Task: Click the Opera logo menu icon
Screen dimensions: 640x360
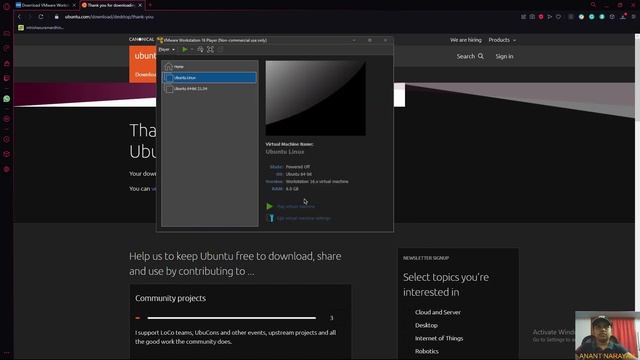Action: tap(6, 6)
